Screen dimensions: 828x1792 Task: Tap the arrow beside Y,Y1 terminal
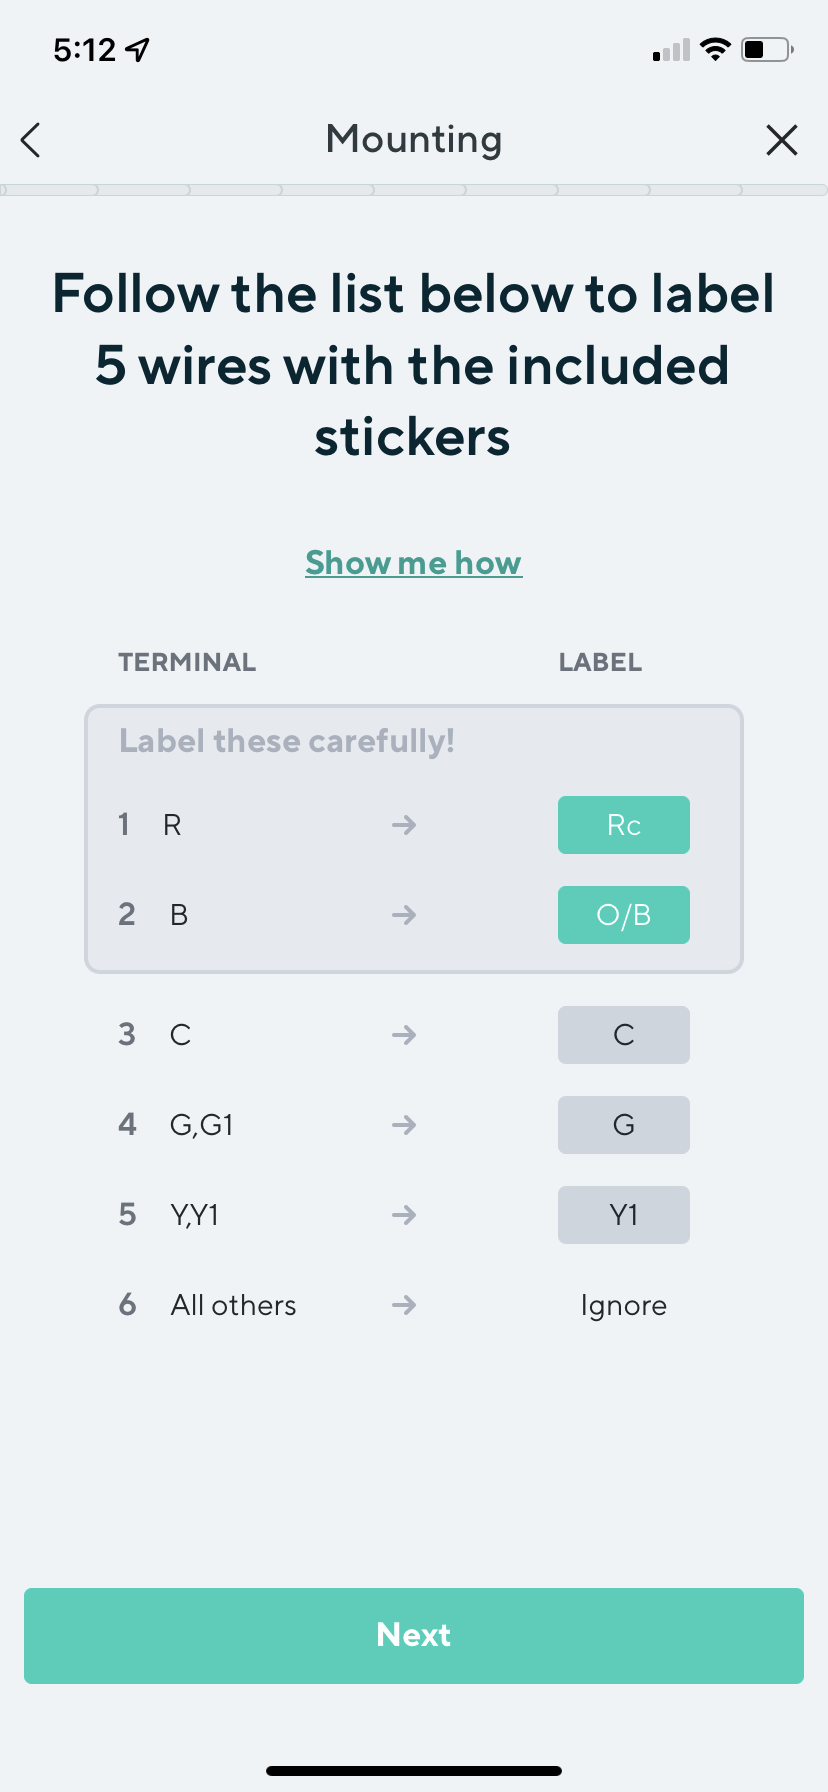(404, 1215)
